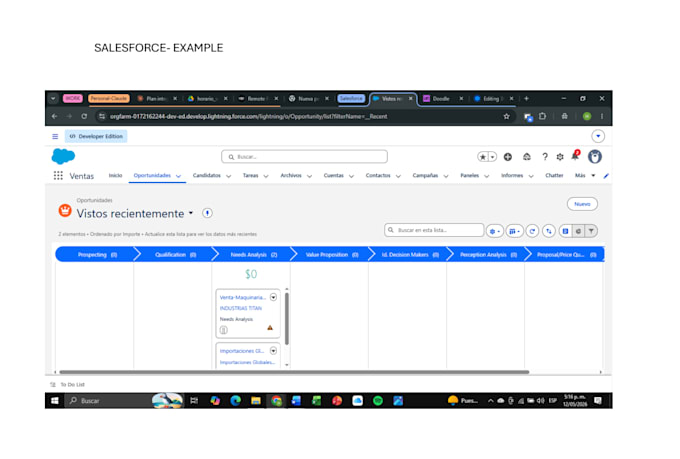The image size is (680, 459).
Task: Open the Windows Start button
Action: 55,401
